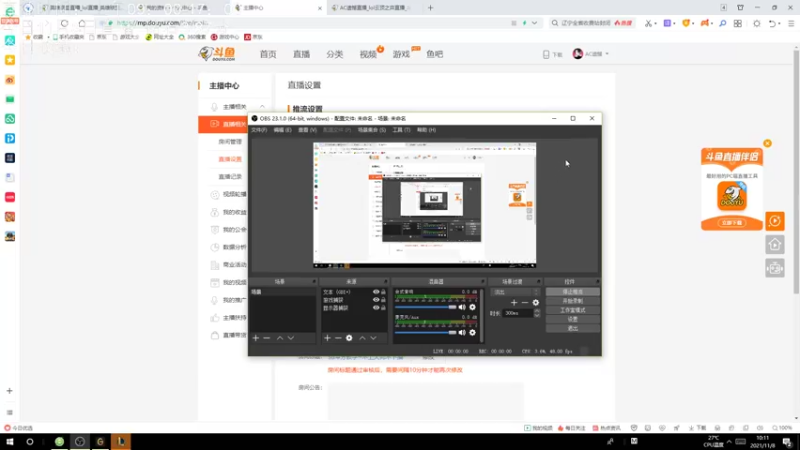
Task: Toggle lock on 窗口捕获 source
Action: click(x=383, y=300)
